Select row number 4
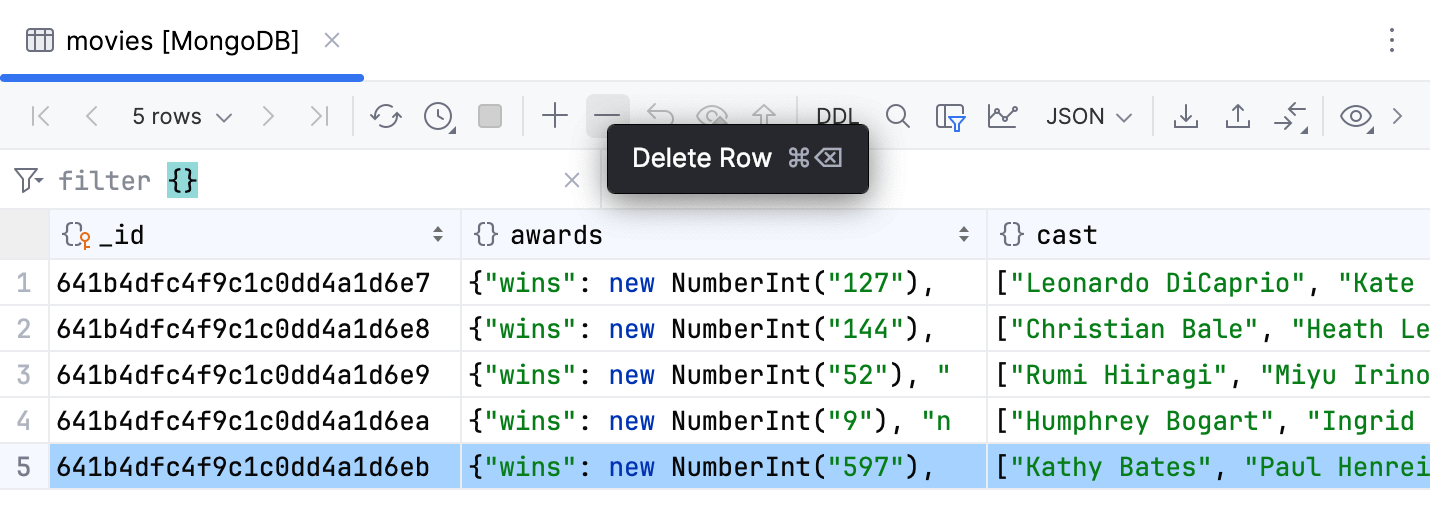This screenshot has height=510, width=1430. pos(24,421)
